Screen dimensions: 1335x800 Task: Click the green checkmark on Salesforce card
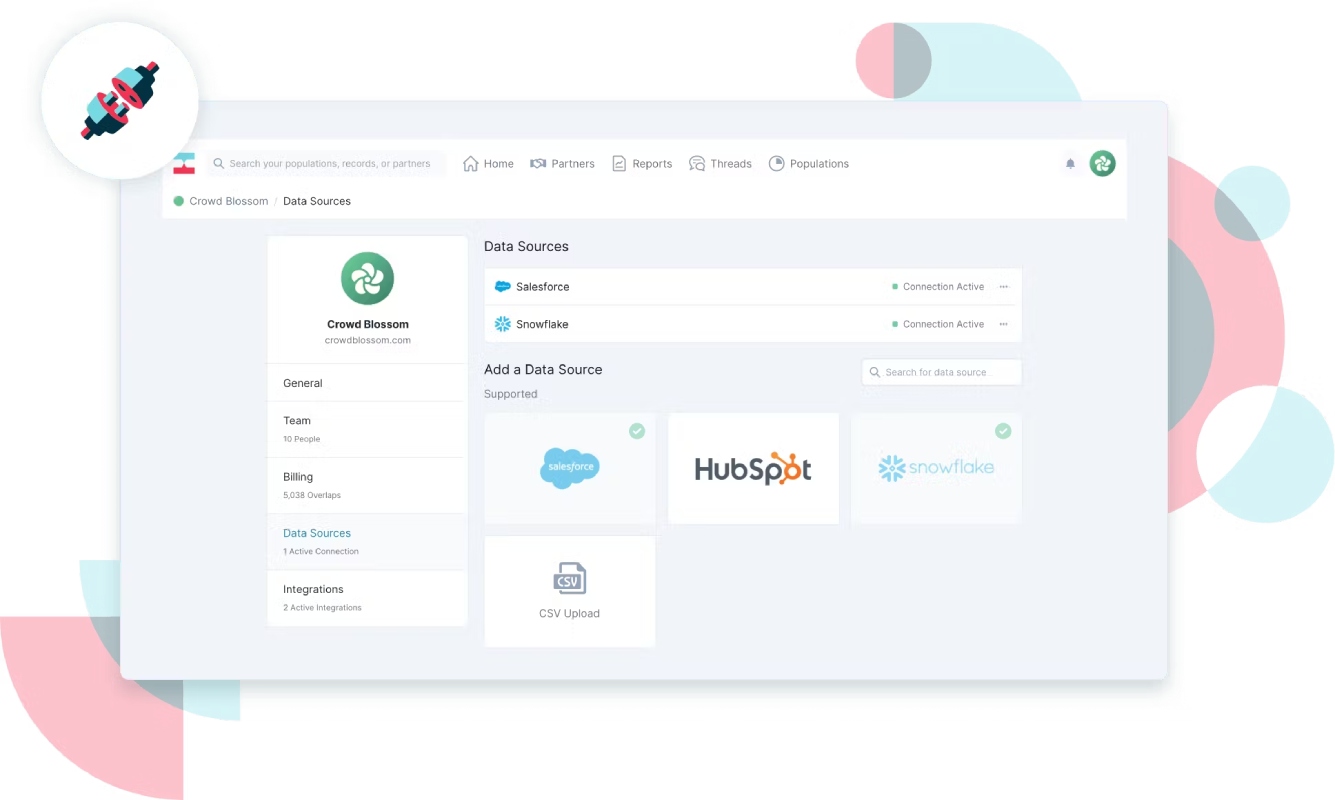pos(637,431)
